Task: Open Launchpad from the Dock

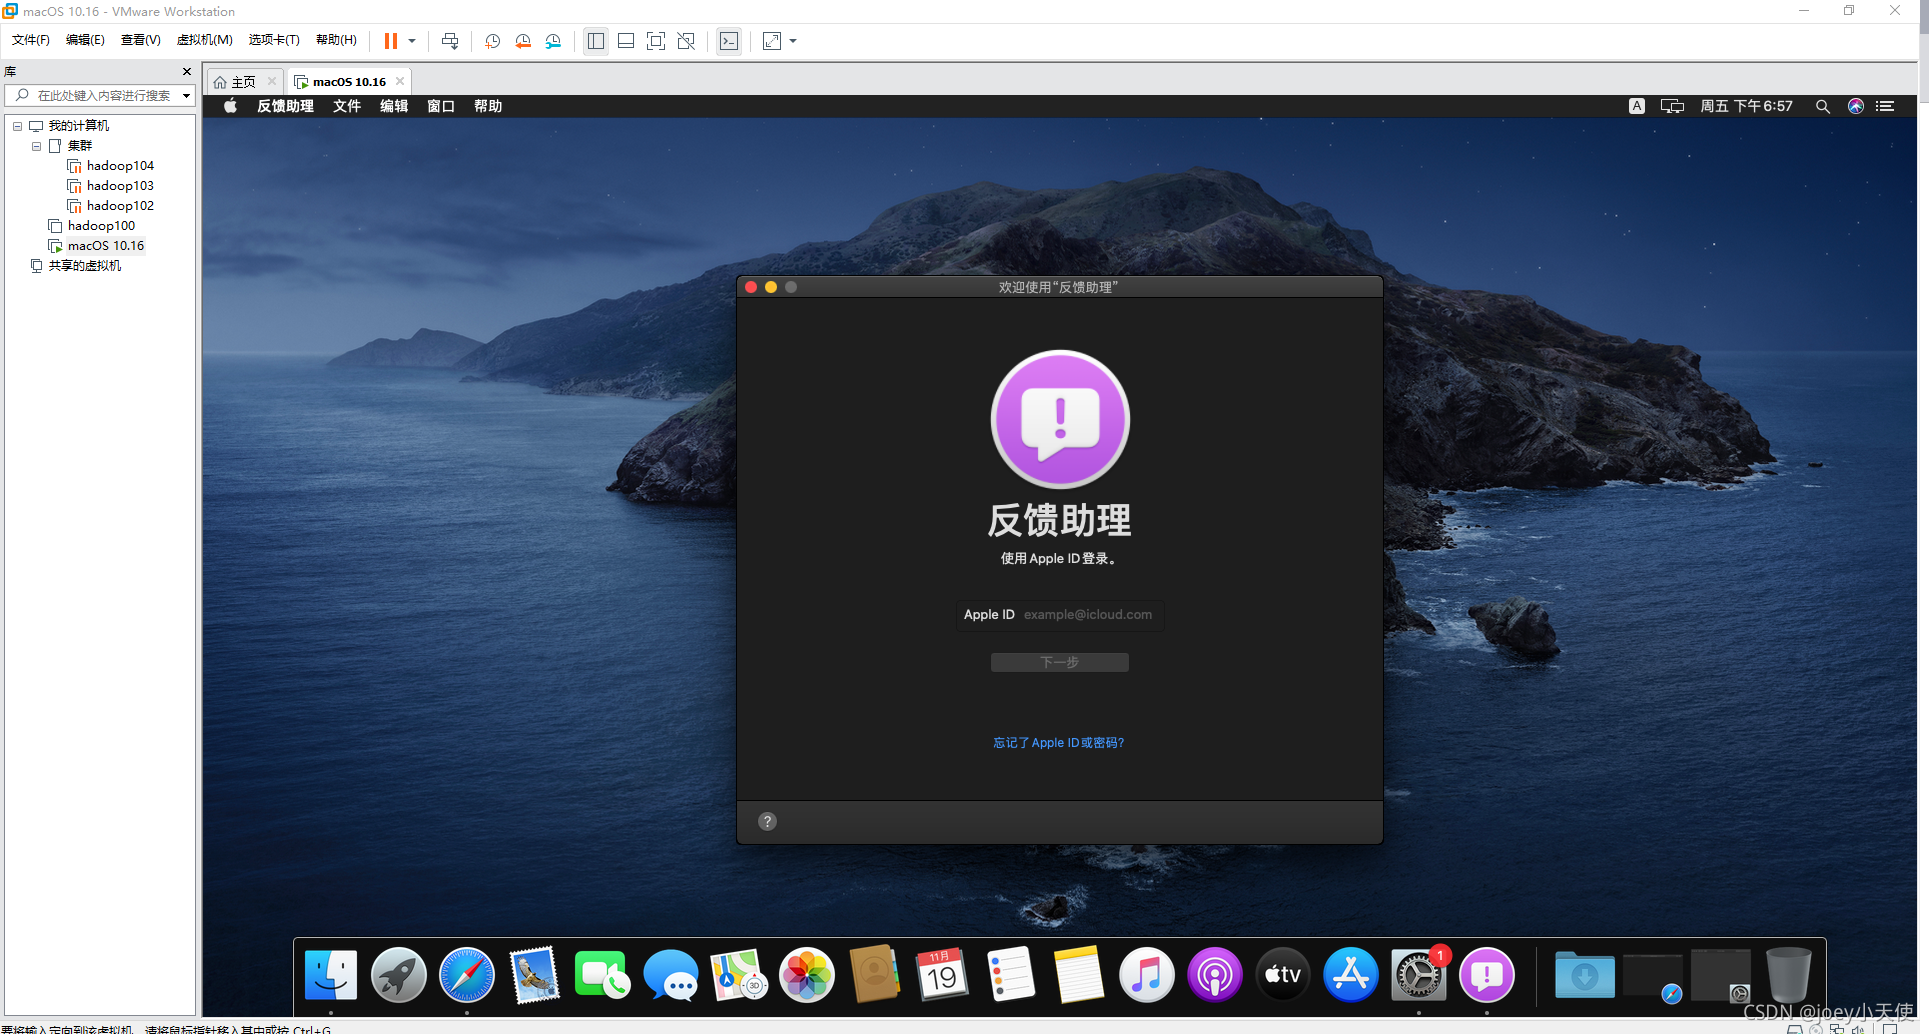Action: [399, 975]
